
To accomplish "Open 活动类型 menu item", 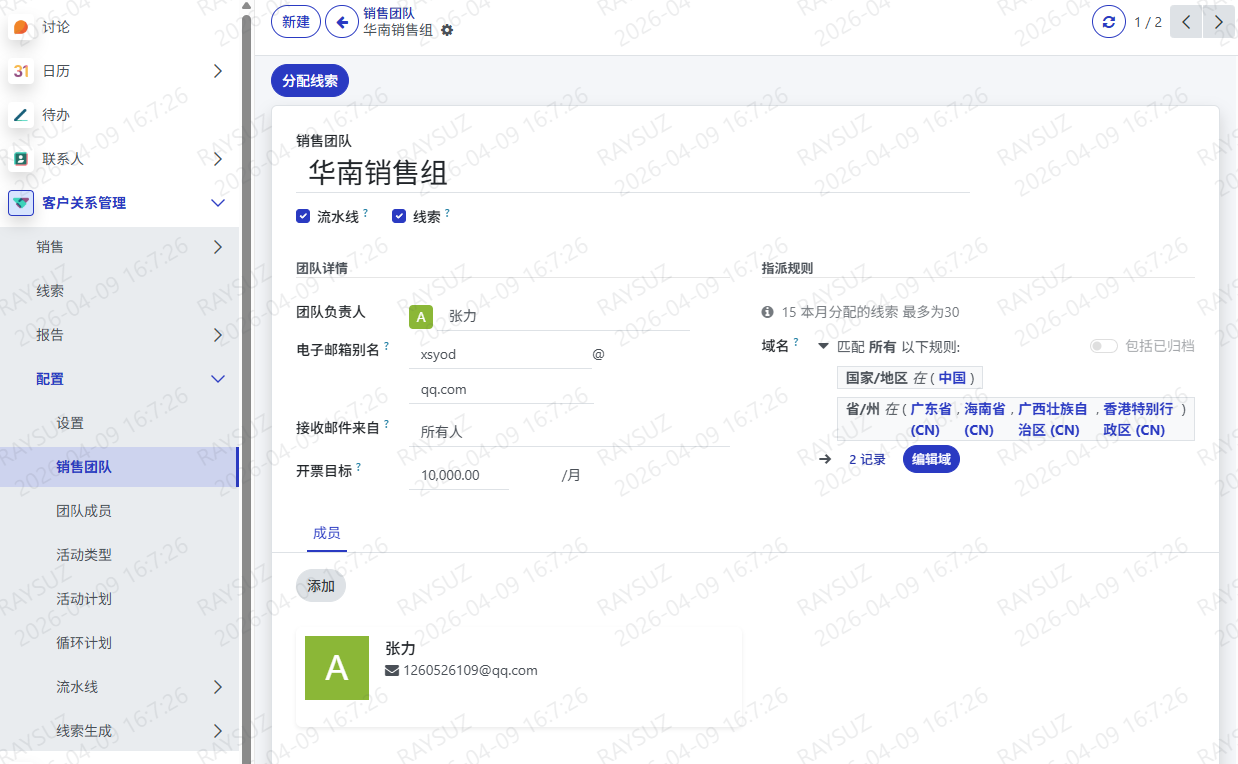I will tap(118, 555).
